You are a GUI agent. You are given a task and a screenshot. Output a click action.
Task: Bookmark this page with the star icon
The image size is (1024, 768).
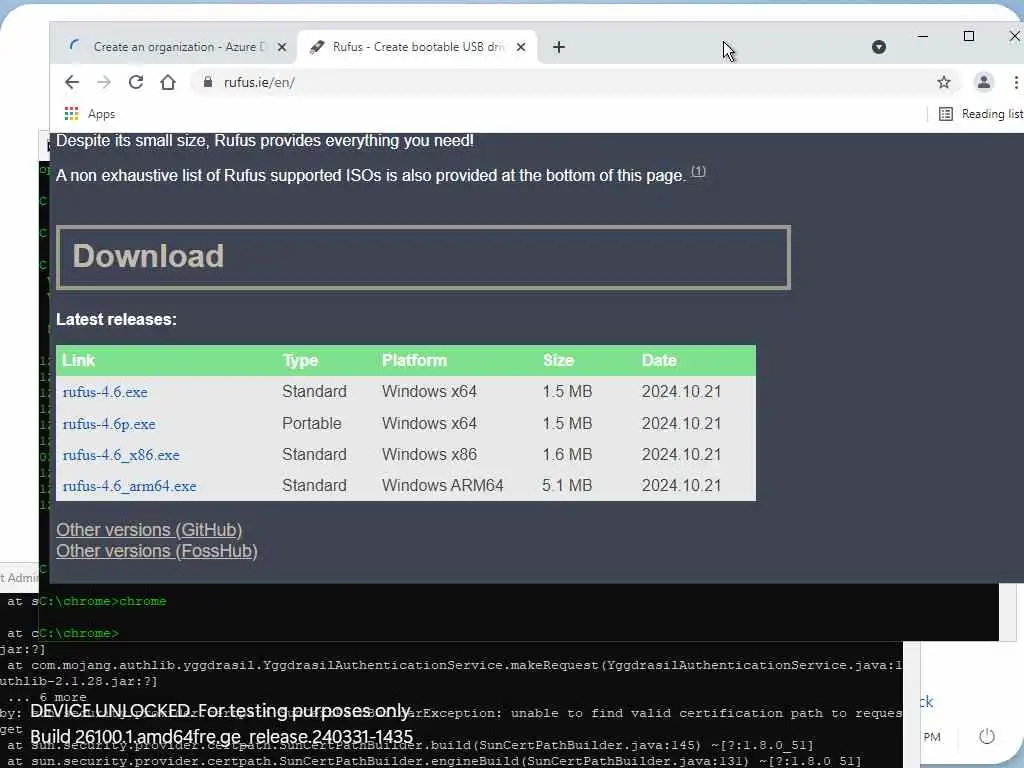click(x=944, y=82)
